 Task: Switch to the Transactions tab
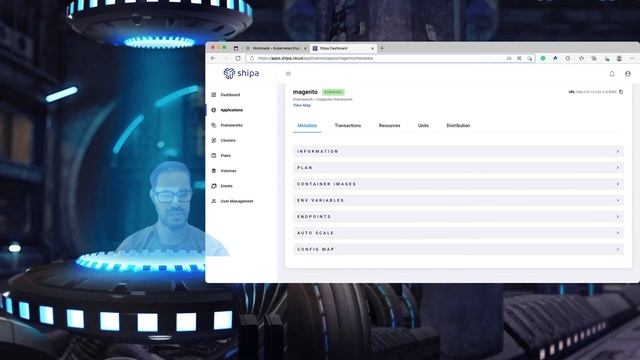pyautogui.click(x=348, y=126)
